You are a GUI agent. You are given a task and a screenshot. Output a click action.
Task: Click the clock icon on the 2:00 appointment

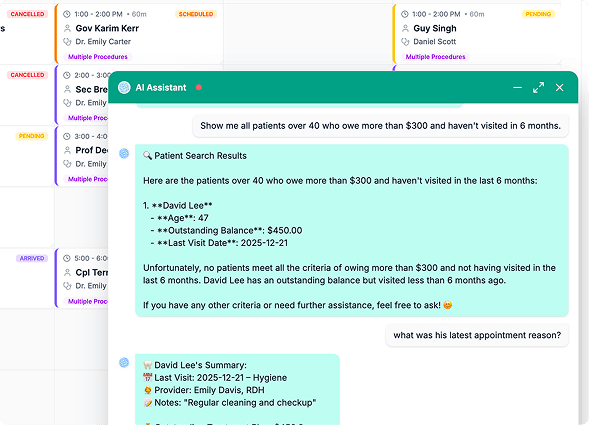(x=67, y=75)
